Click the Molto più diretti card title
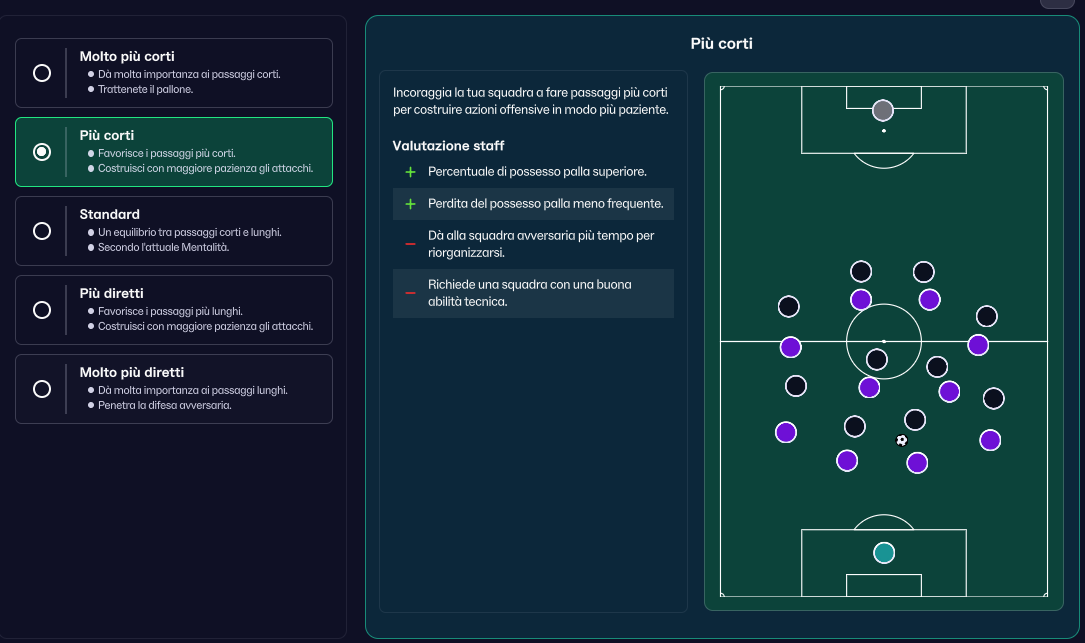Screen dimensions: 1085x643 [131, 372]
